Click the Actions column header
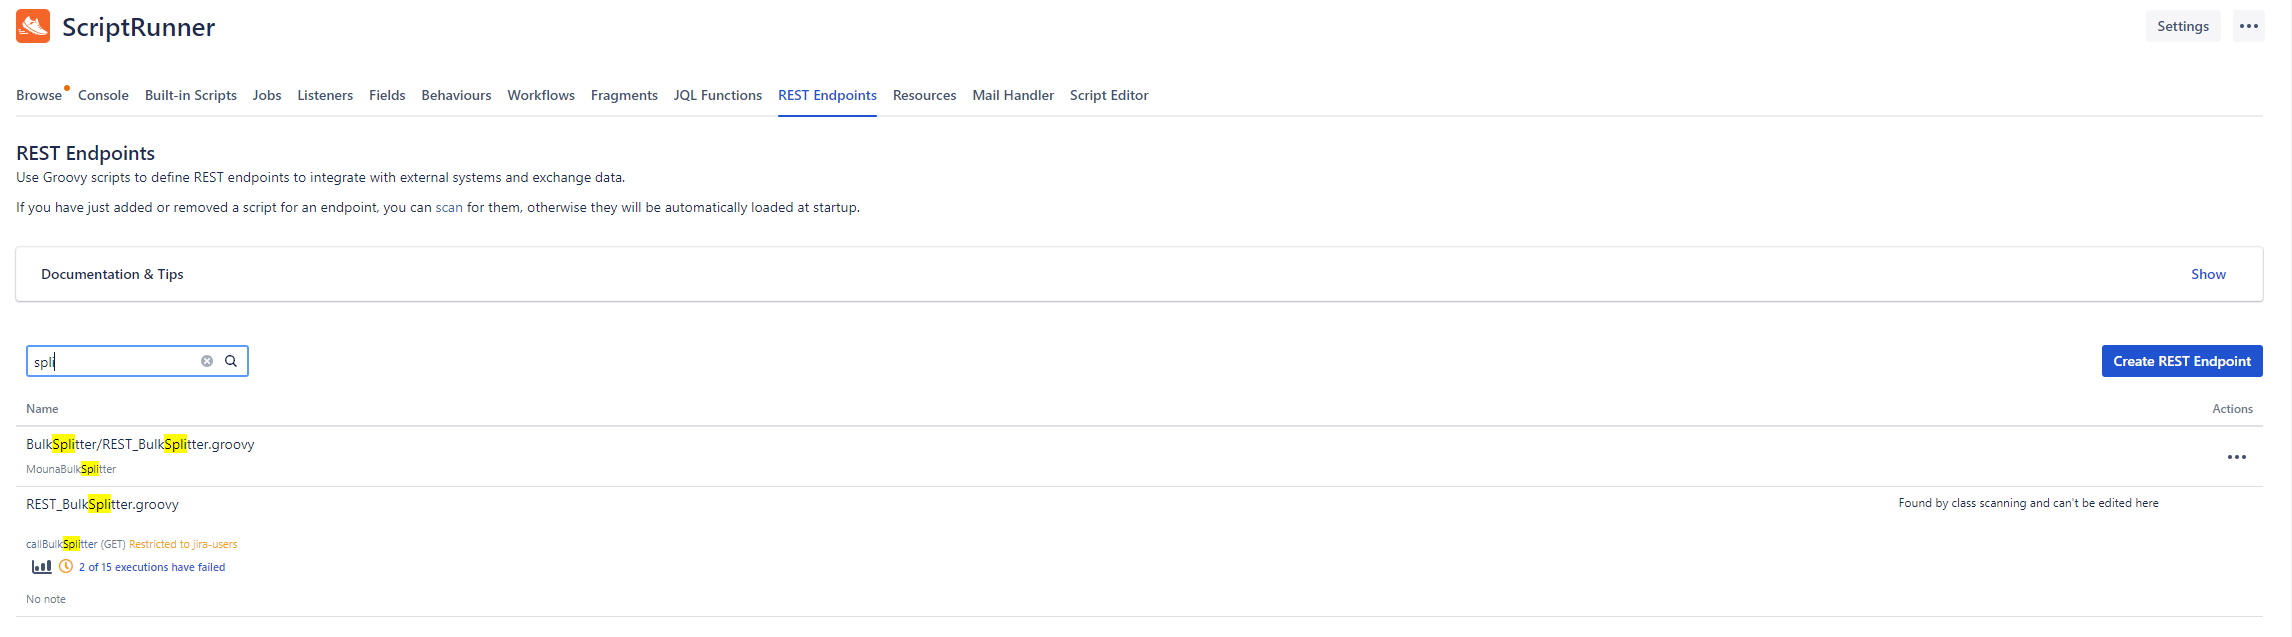The height and width of the screenshot is (637, 2292). point(2232,409)
